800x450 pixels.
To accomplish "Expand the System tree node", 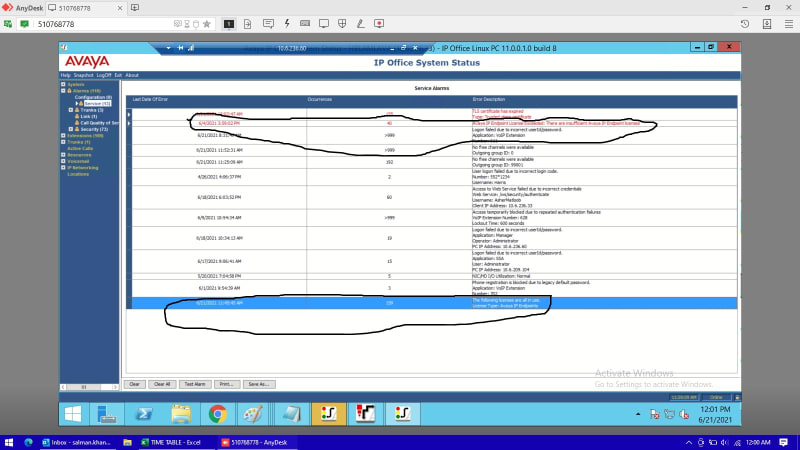I will coord(63,84).
